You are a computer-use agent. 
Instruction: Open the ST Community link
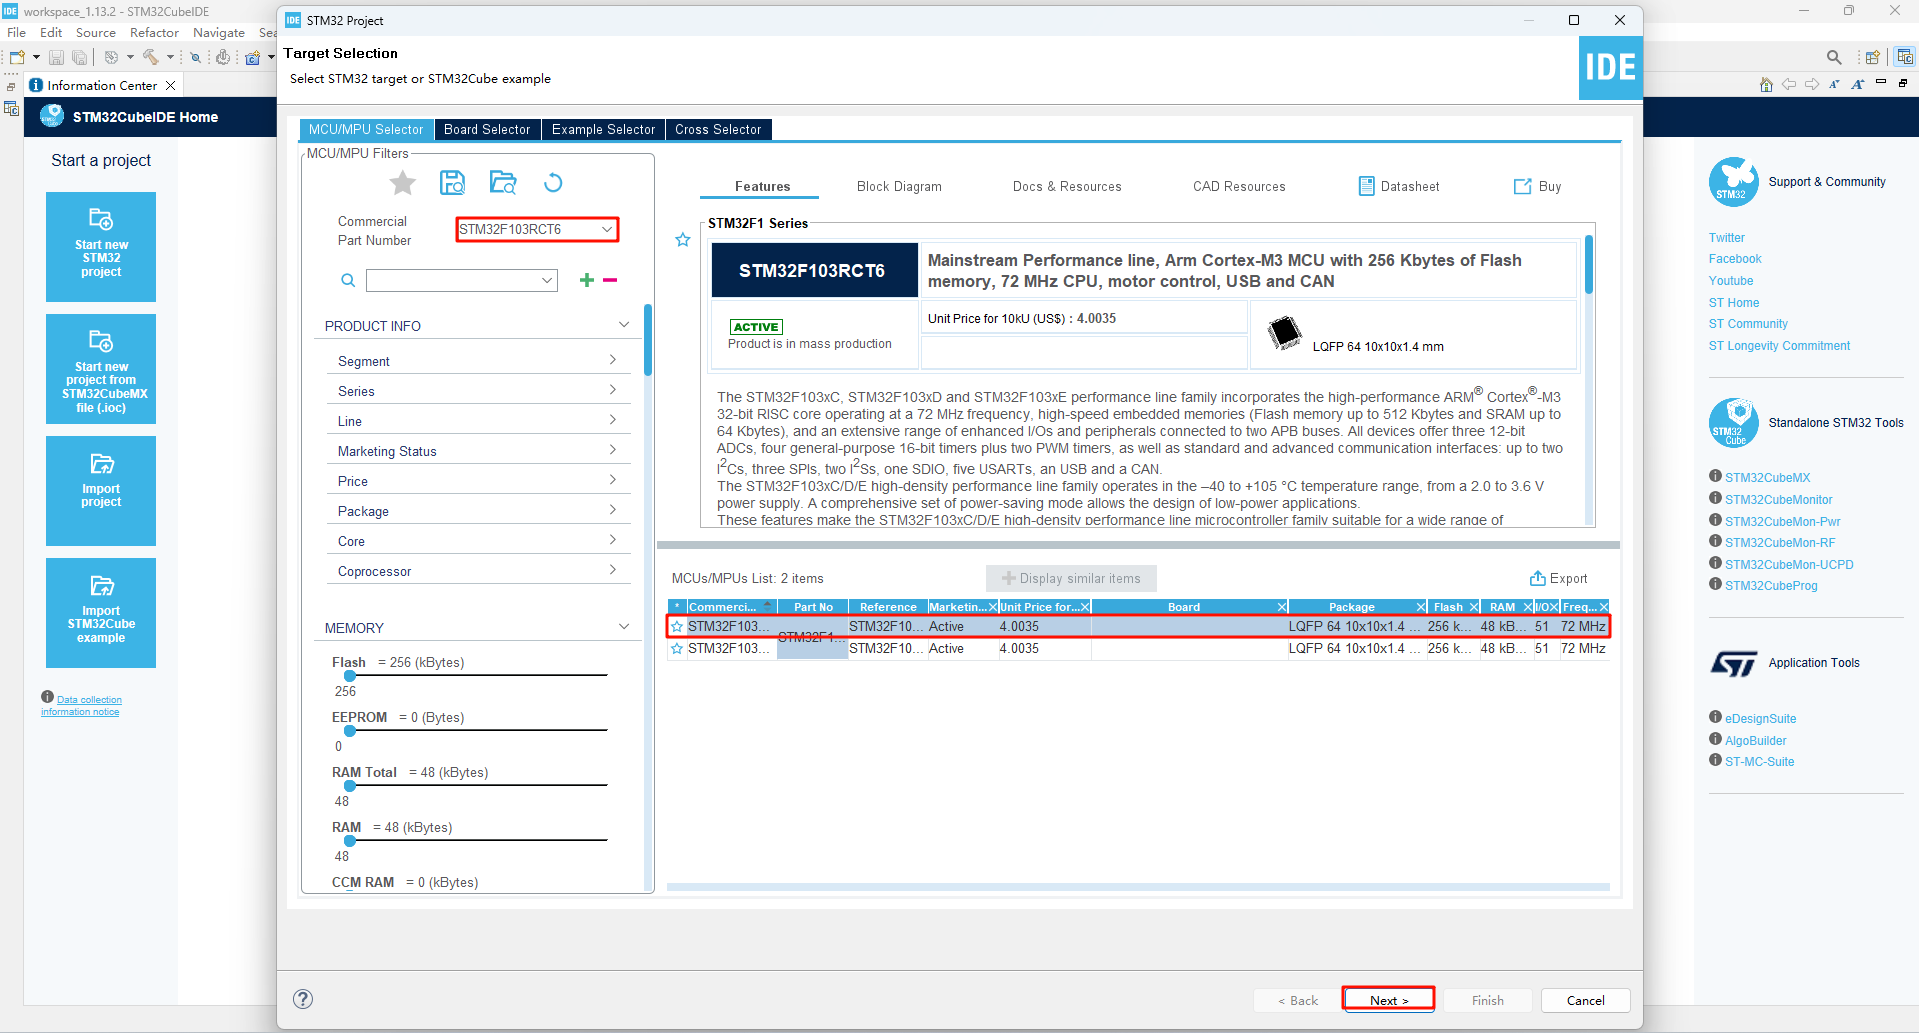1748,324
